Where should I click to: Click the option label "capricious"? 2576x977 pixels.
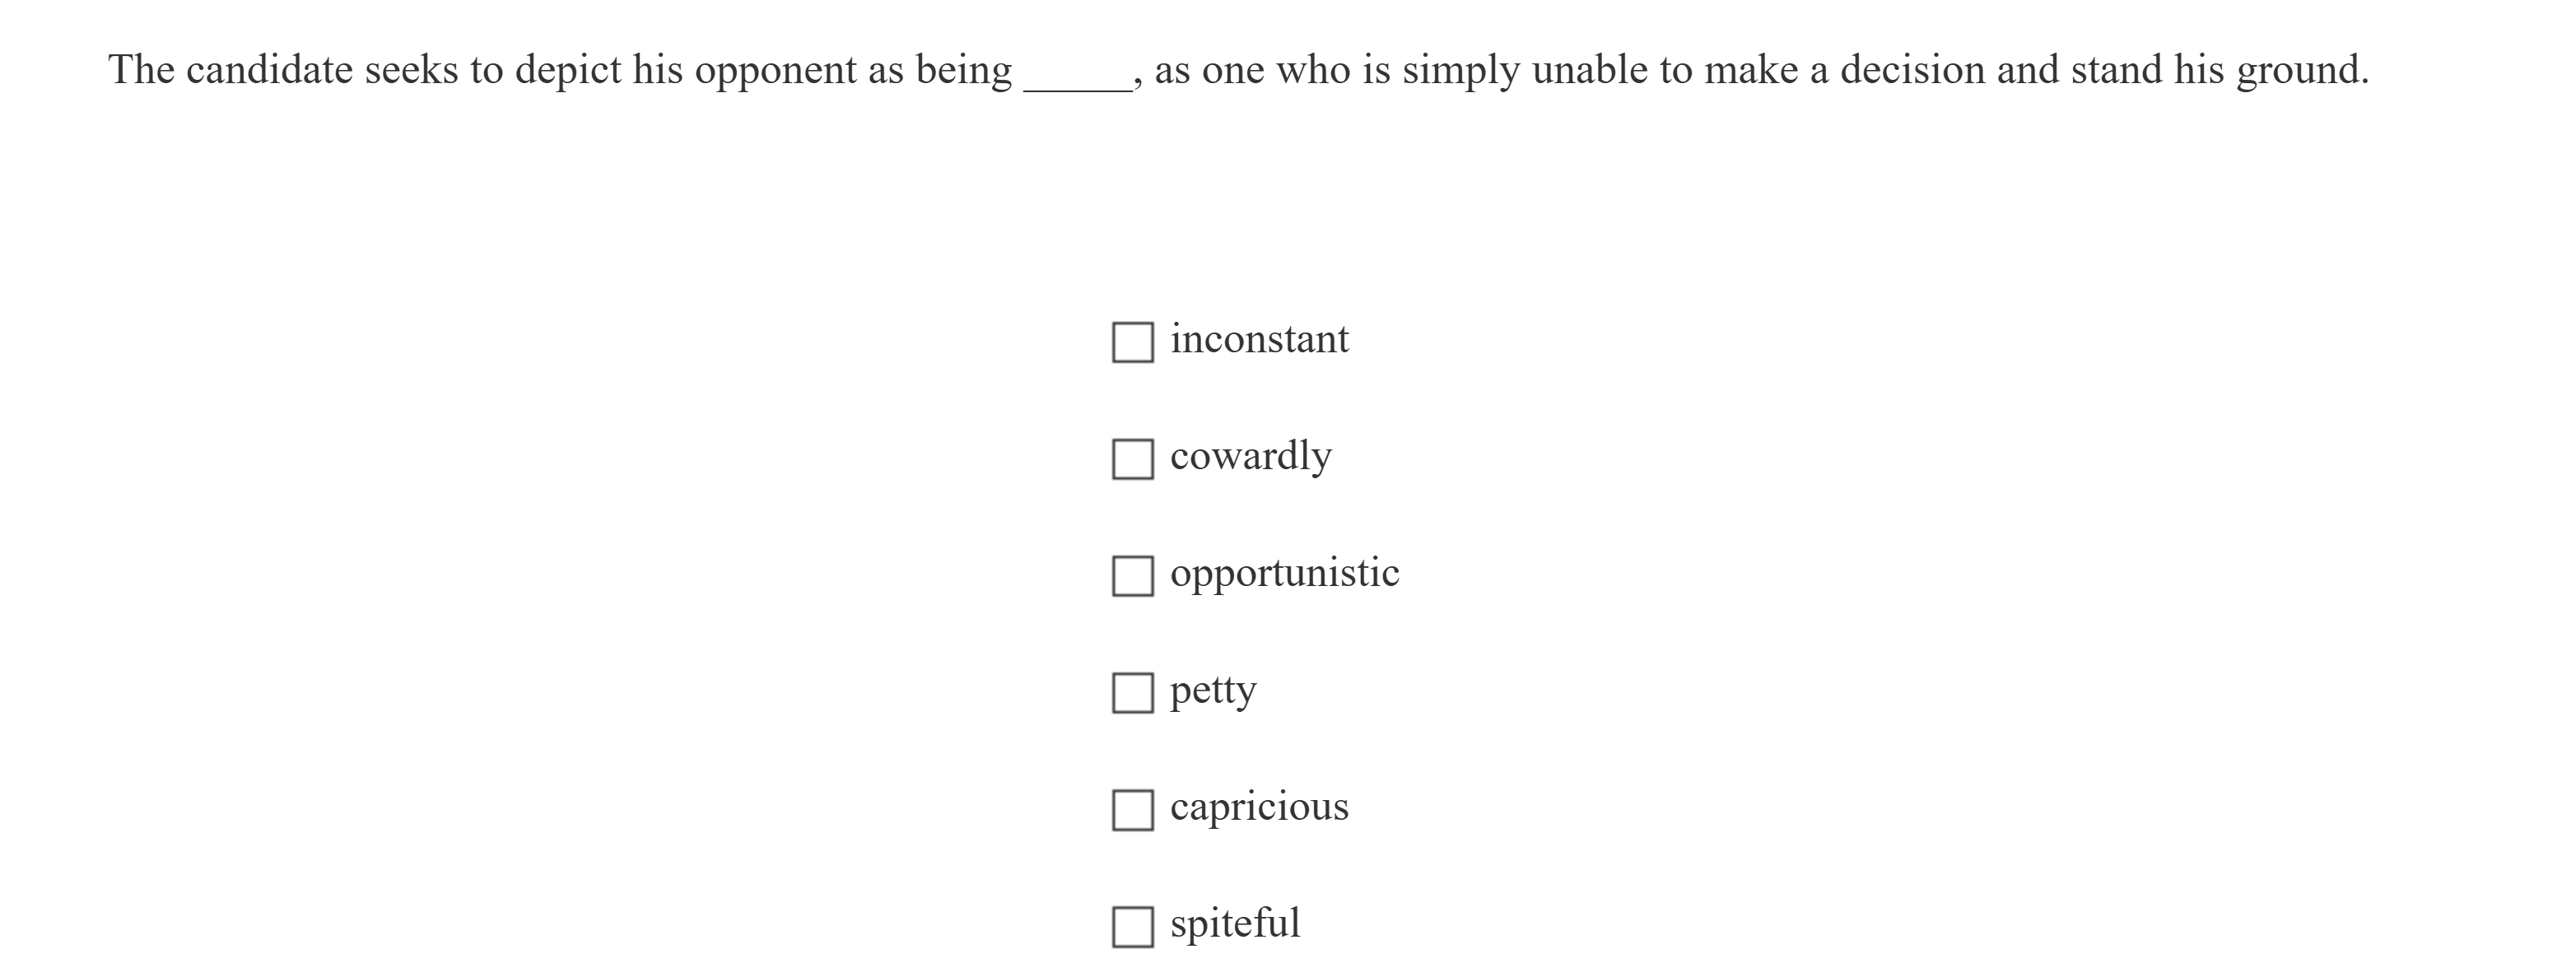pyautogui.click(x=1259, y=807)
